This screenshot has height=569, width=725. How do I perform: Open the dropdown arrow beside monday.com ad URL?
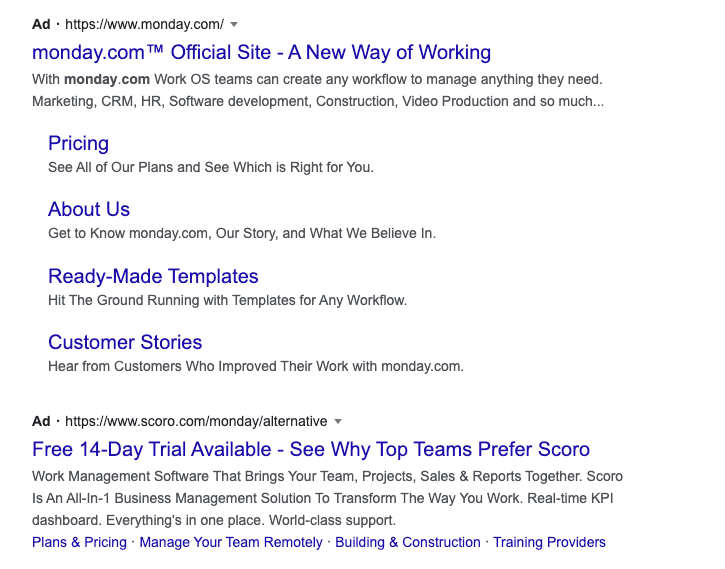click(x=234, y=24)
